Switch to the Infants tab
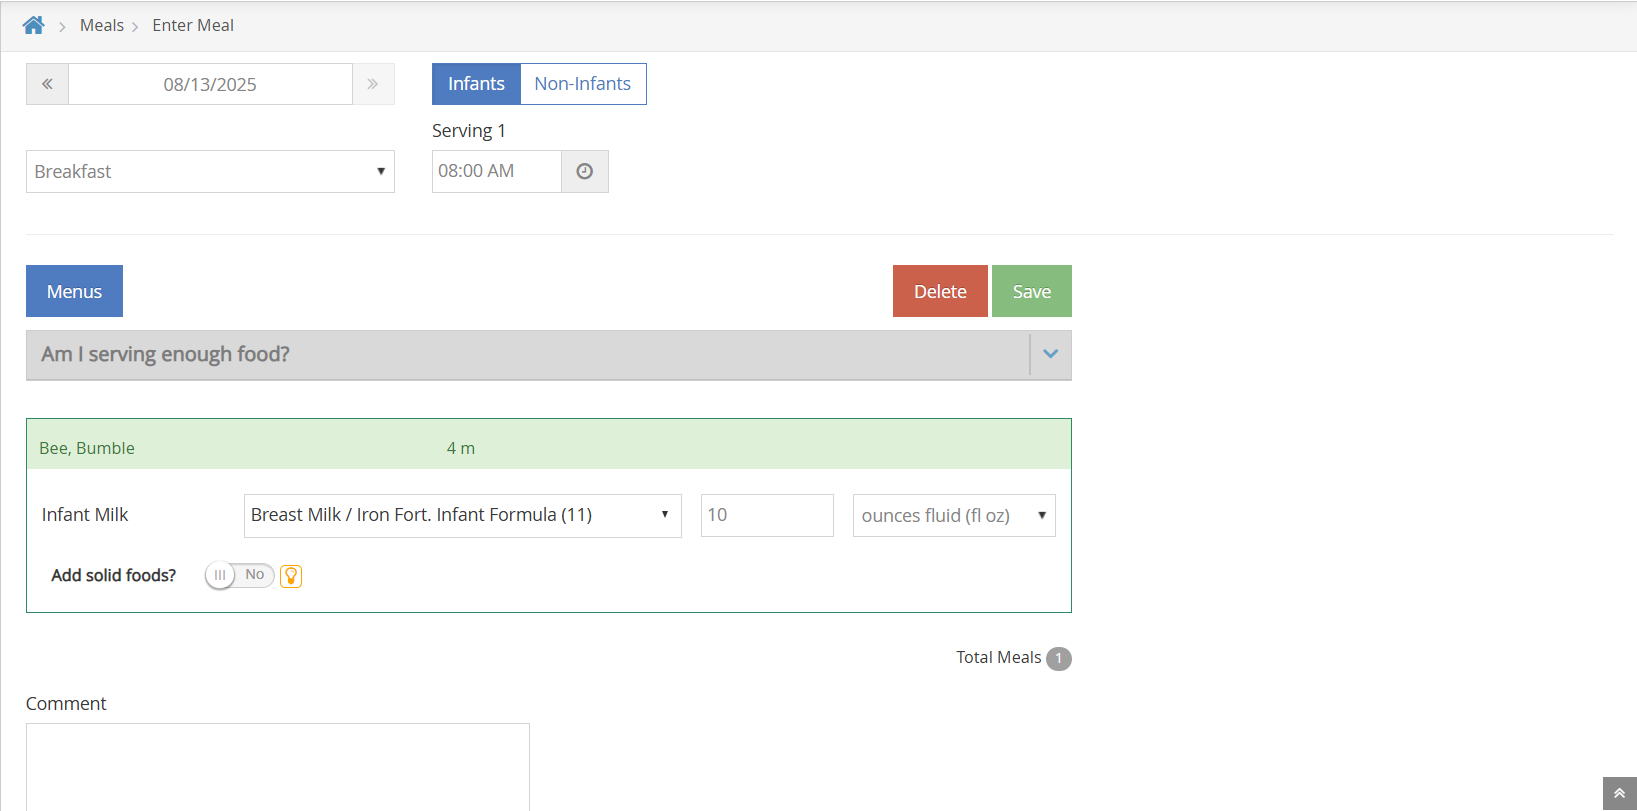The height and width of the screenshot is (811, 1637). coord(476,84)
